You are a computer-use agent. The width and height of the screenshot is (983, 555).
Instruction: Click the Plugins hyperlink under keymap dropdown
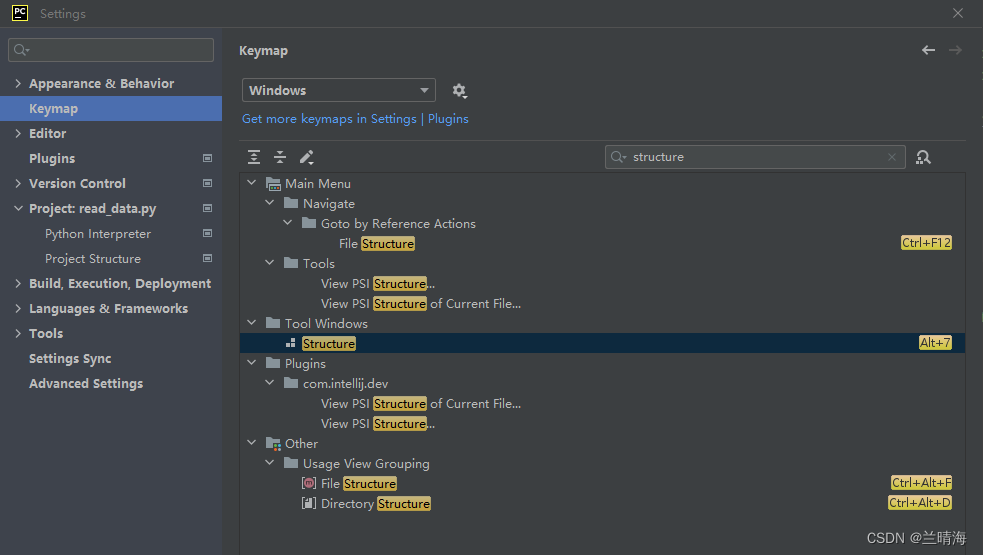(448, 119)
